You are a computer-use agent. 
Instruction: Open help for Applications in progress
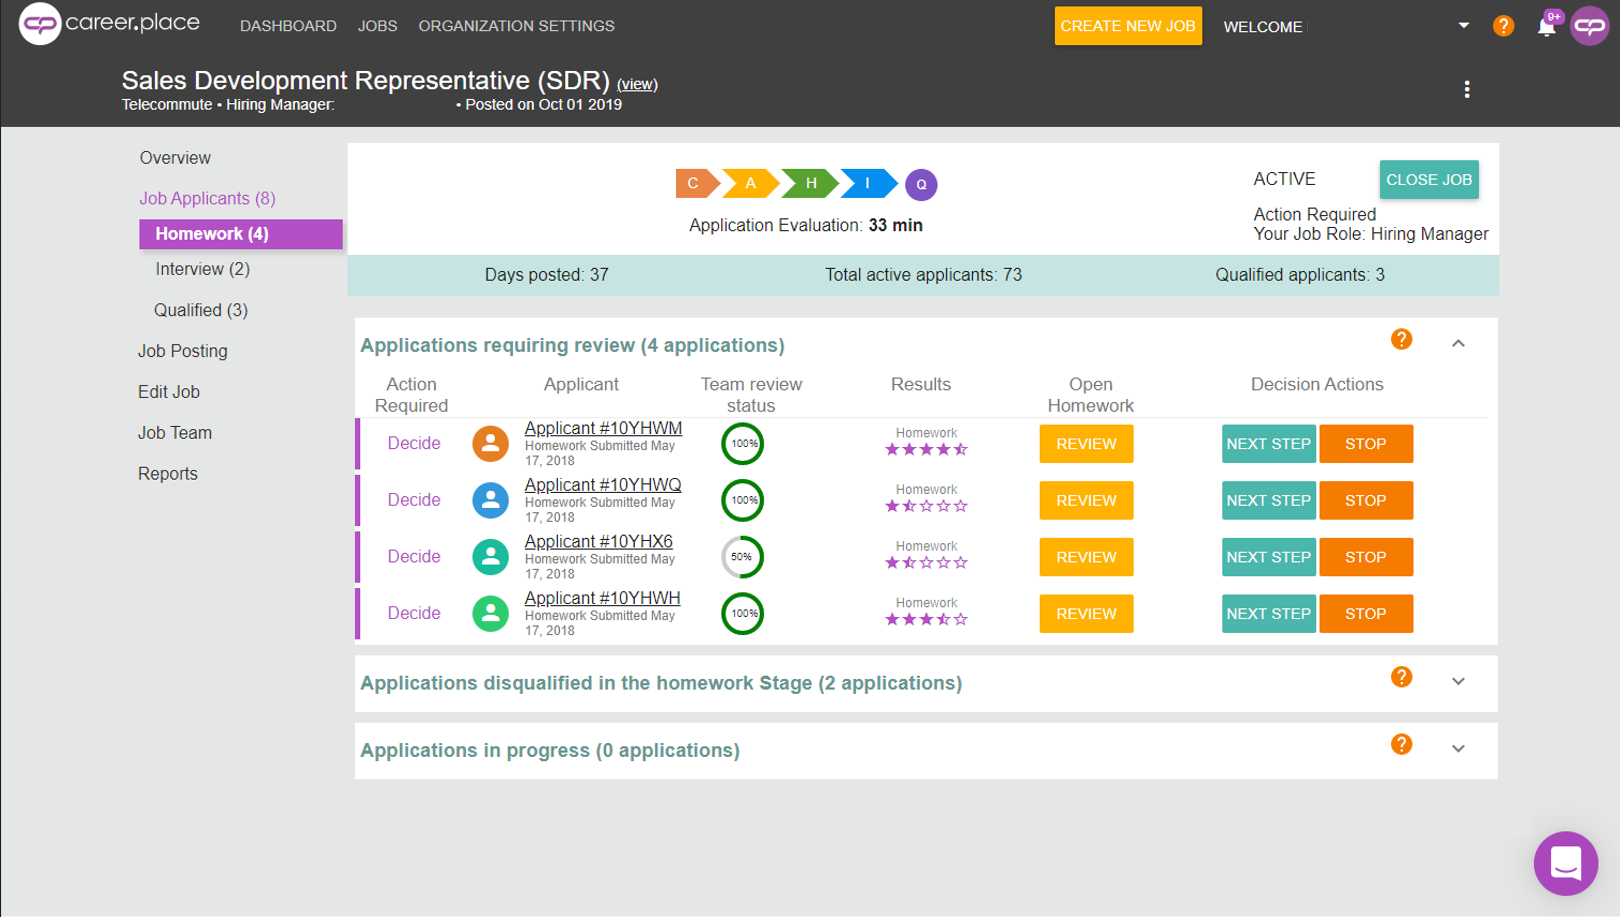(1401, 745)
